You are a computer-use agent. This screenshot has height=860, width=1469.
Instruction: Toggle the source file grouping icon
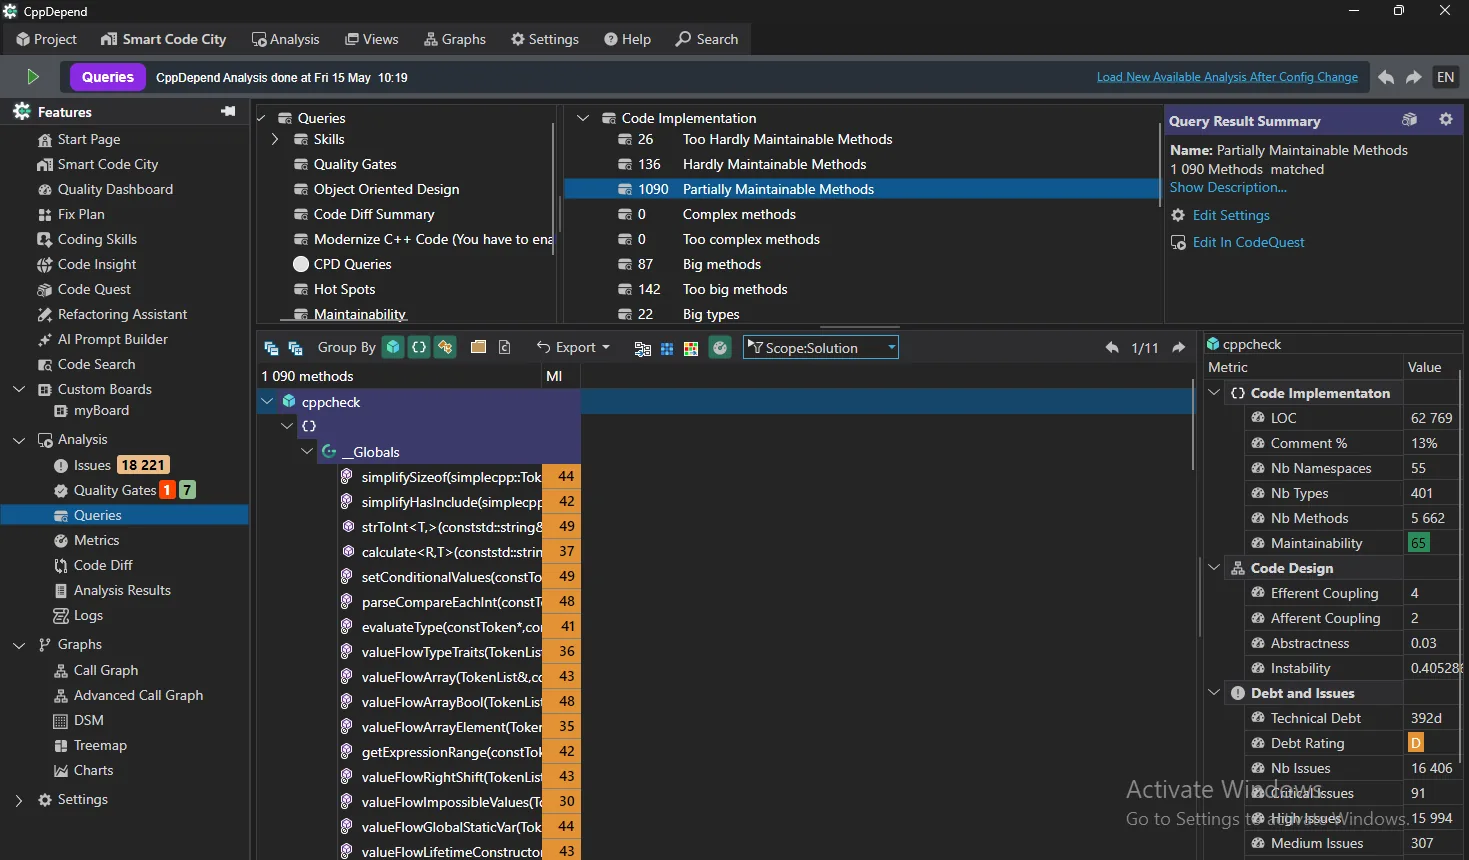[504, 347]
